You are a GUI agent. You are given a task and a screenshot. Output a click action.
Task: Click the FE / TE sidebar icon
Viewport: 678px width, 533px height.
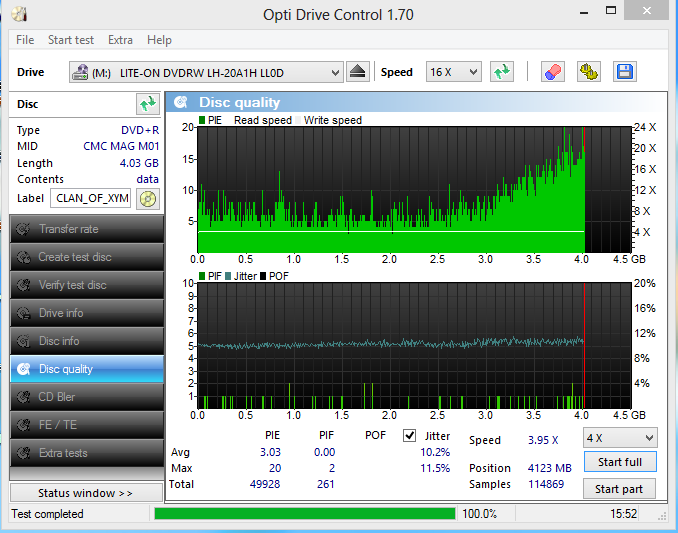23,425
